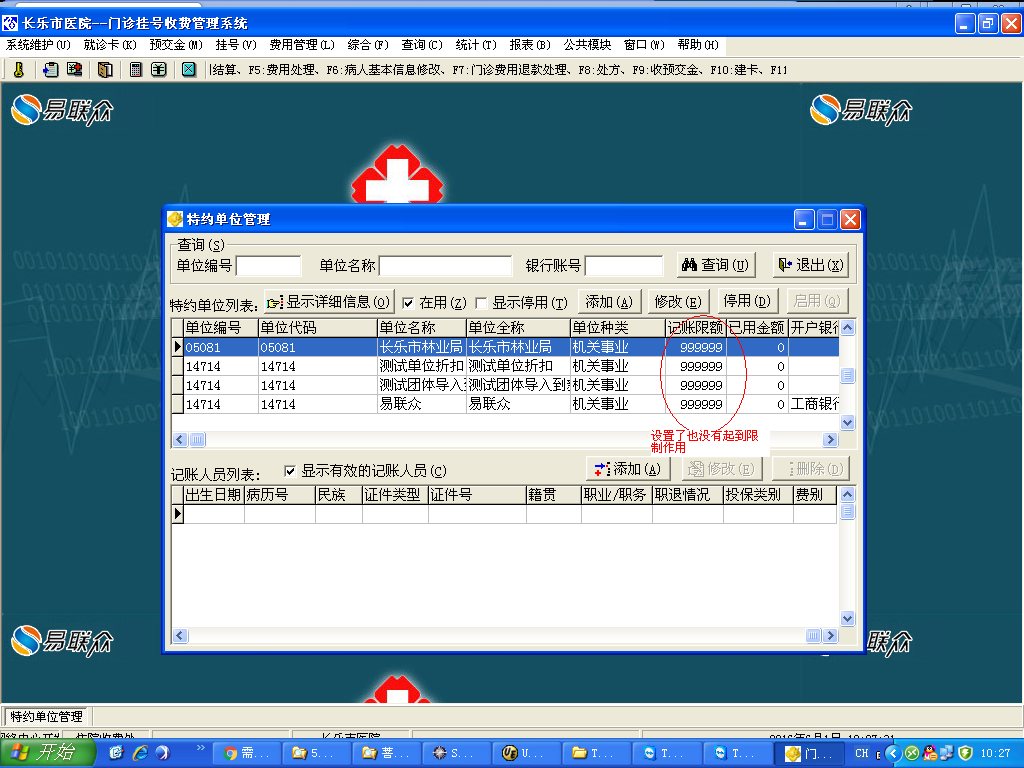Switch to the folder taskbar item starting with 5
Screen dimensions: 1024x768
pyautogui.click(x=317, y=753)
